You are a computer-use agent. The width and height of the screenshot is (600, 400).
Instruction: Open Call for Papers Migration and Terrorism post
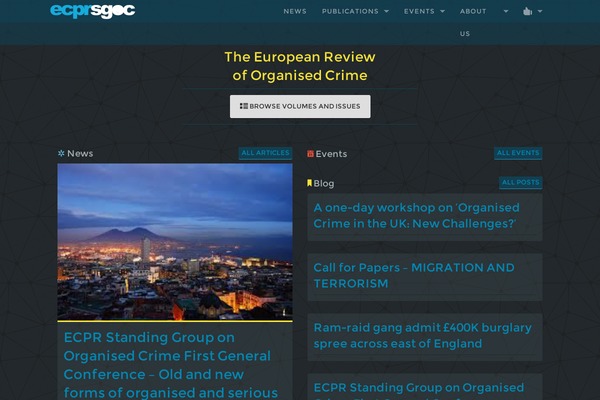414,275
